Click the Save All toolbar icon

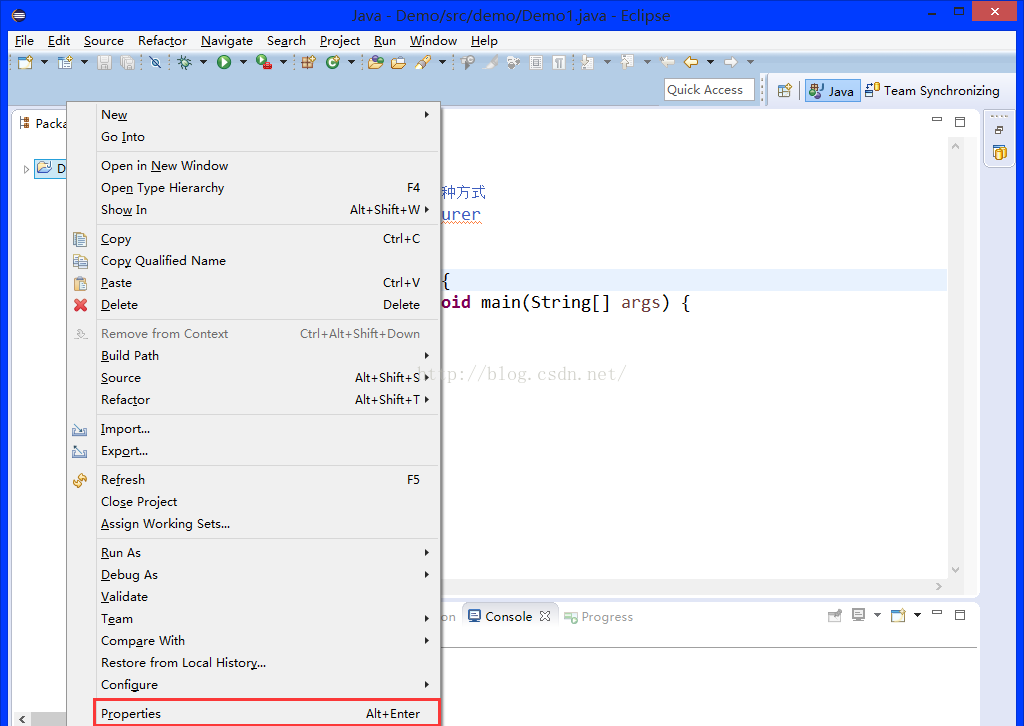[x=128, y=62]
